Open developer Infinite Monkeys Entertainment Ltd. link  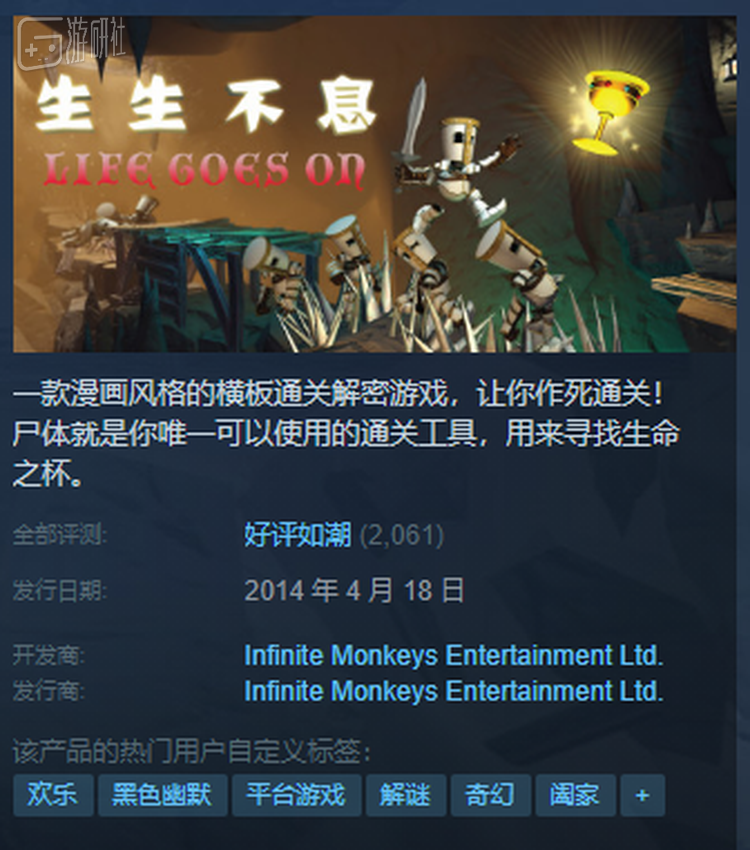pos(454,655)
